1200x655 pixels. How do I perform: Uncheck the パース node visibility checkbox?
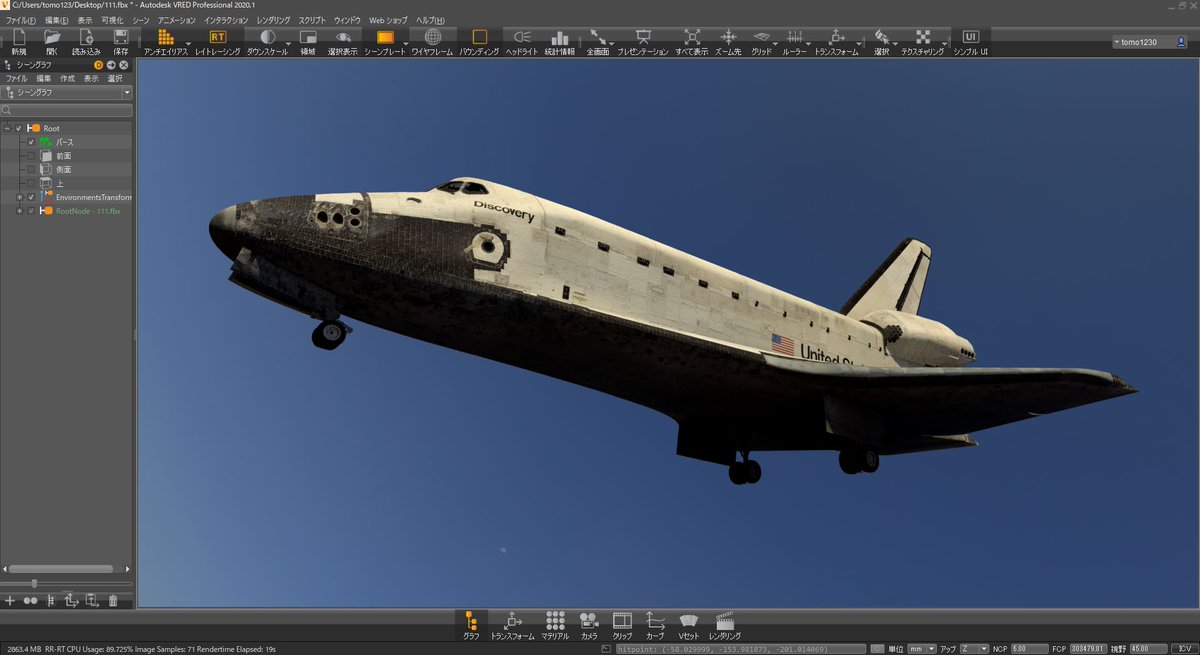point(31,142)
